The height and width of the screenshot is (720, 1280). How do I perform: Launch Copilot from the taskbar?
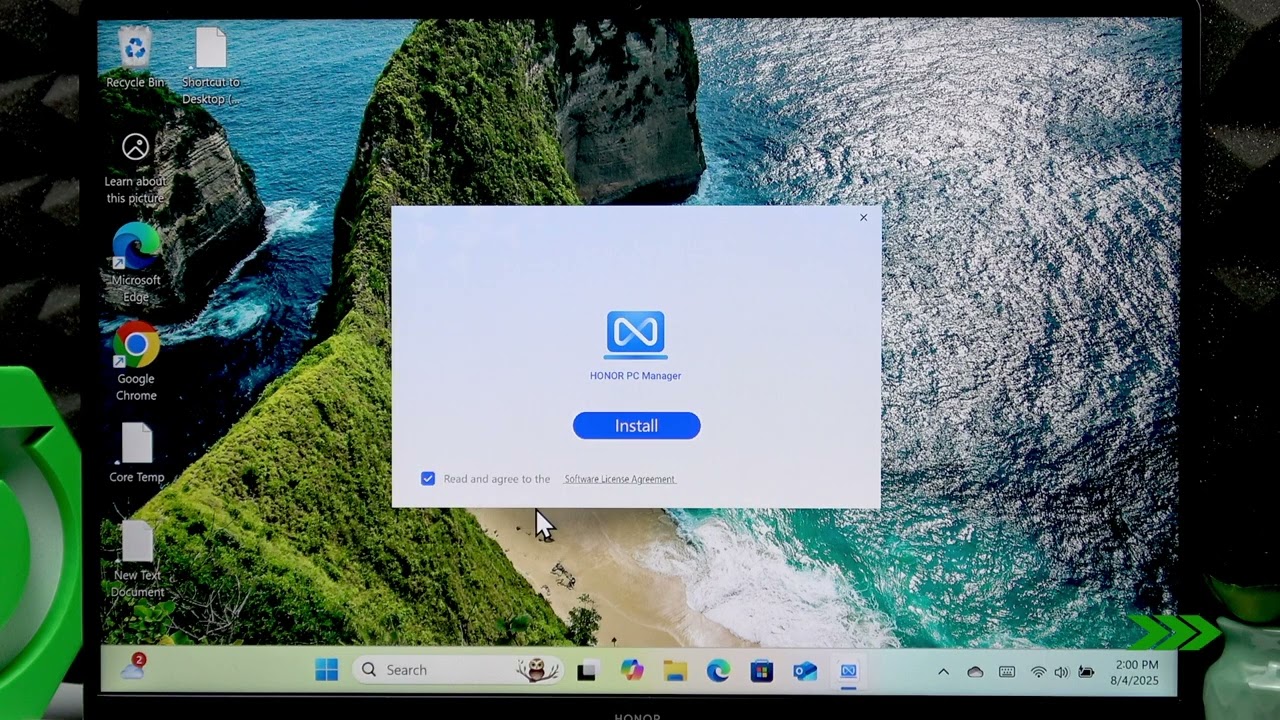click(x=631, y=671)
